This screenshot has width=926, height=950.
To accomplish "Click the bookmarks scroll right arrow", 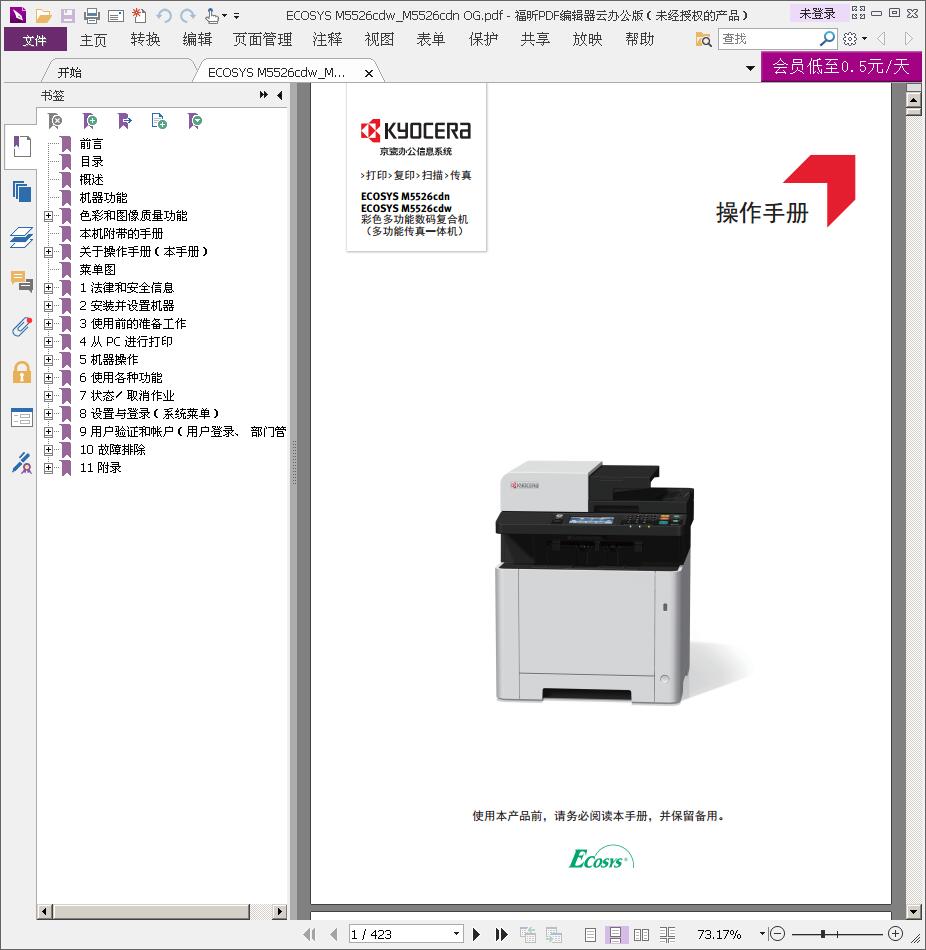I will click(279, 911).
